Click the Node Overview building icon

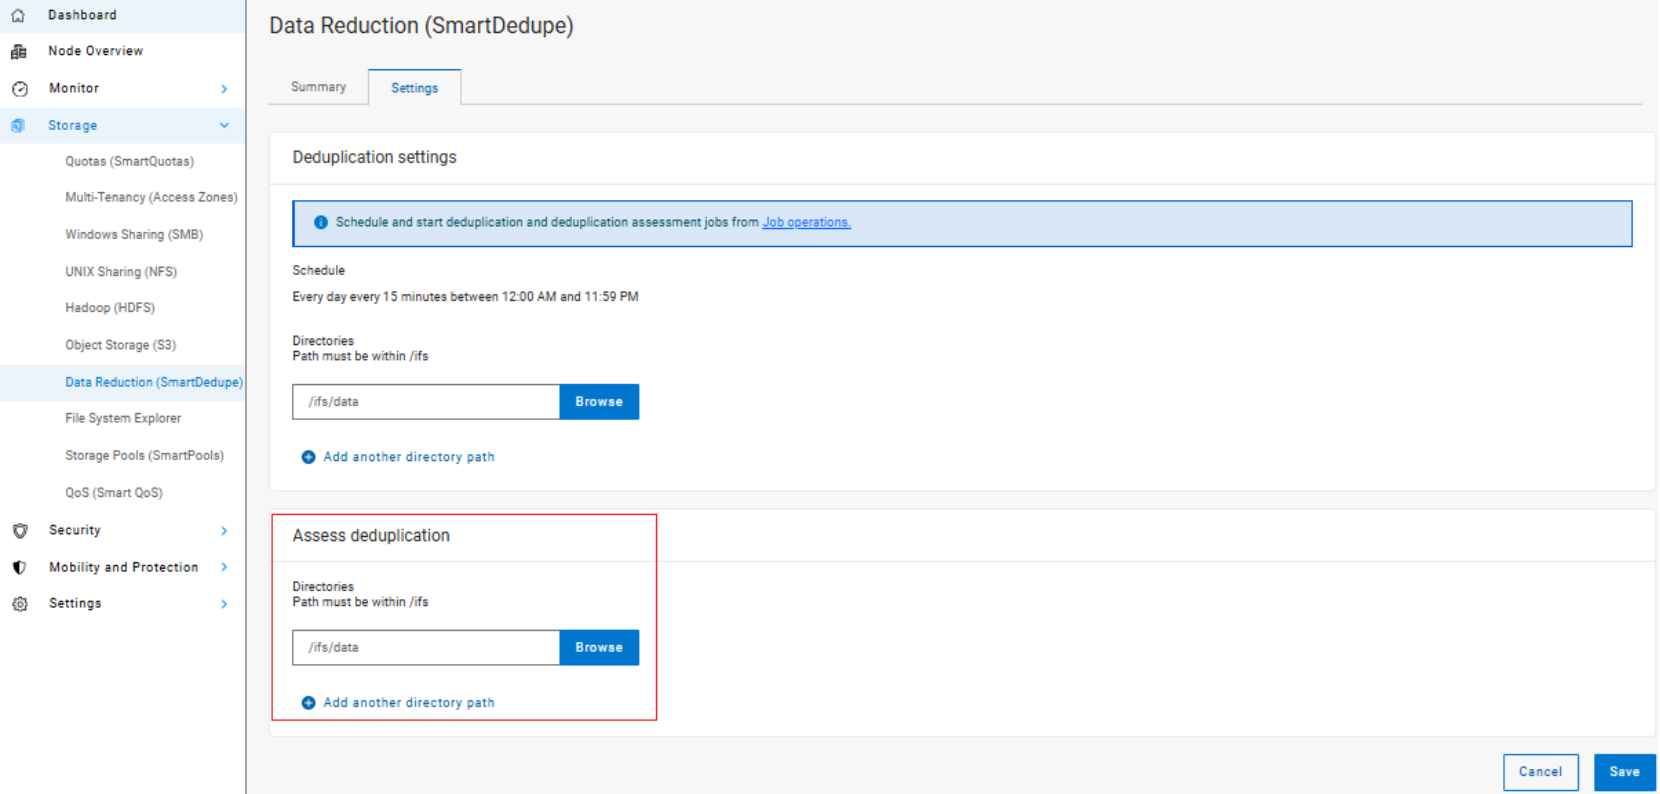[18, 52]
